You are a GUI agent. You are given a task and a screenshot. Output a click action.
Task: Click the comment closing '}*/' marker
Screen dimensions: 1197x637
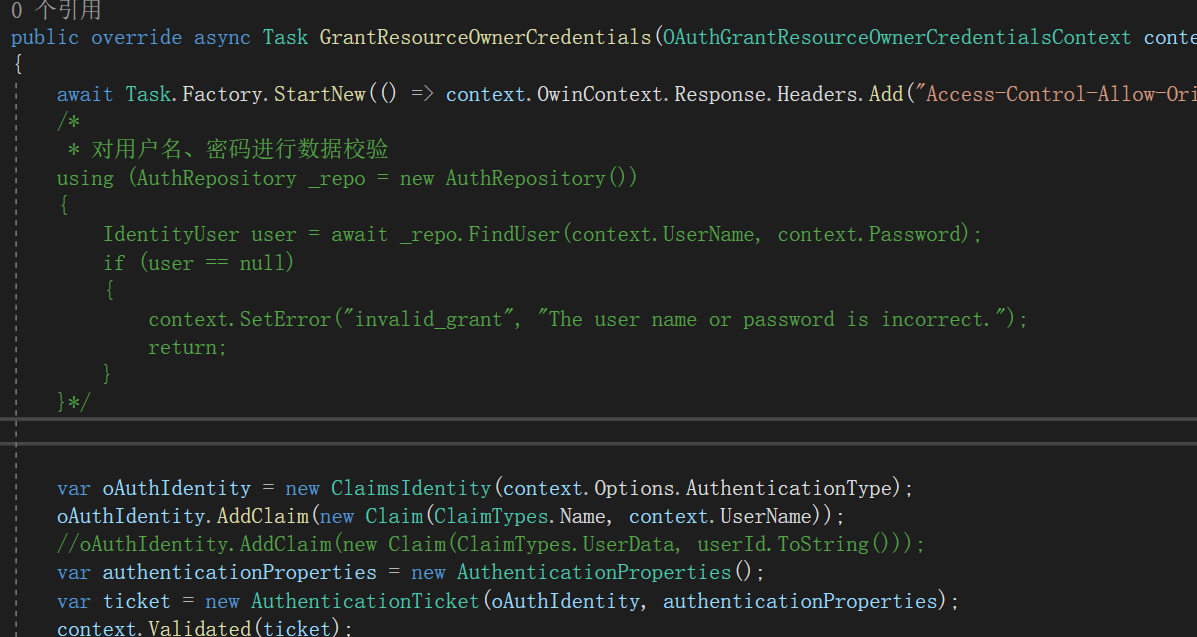coord(73,401)
